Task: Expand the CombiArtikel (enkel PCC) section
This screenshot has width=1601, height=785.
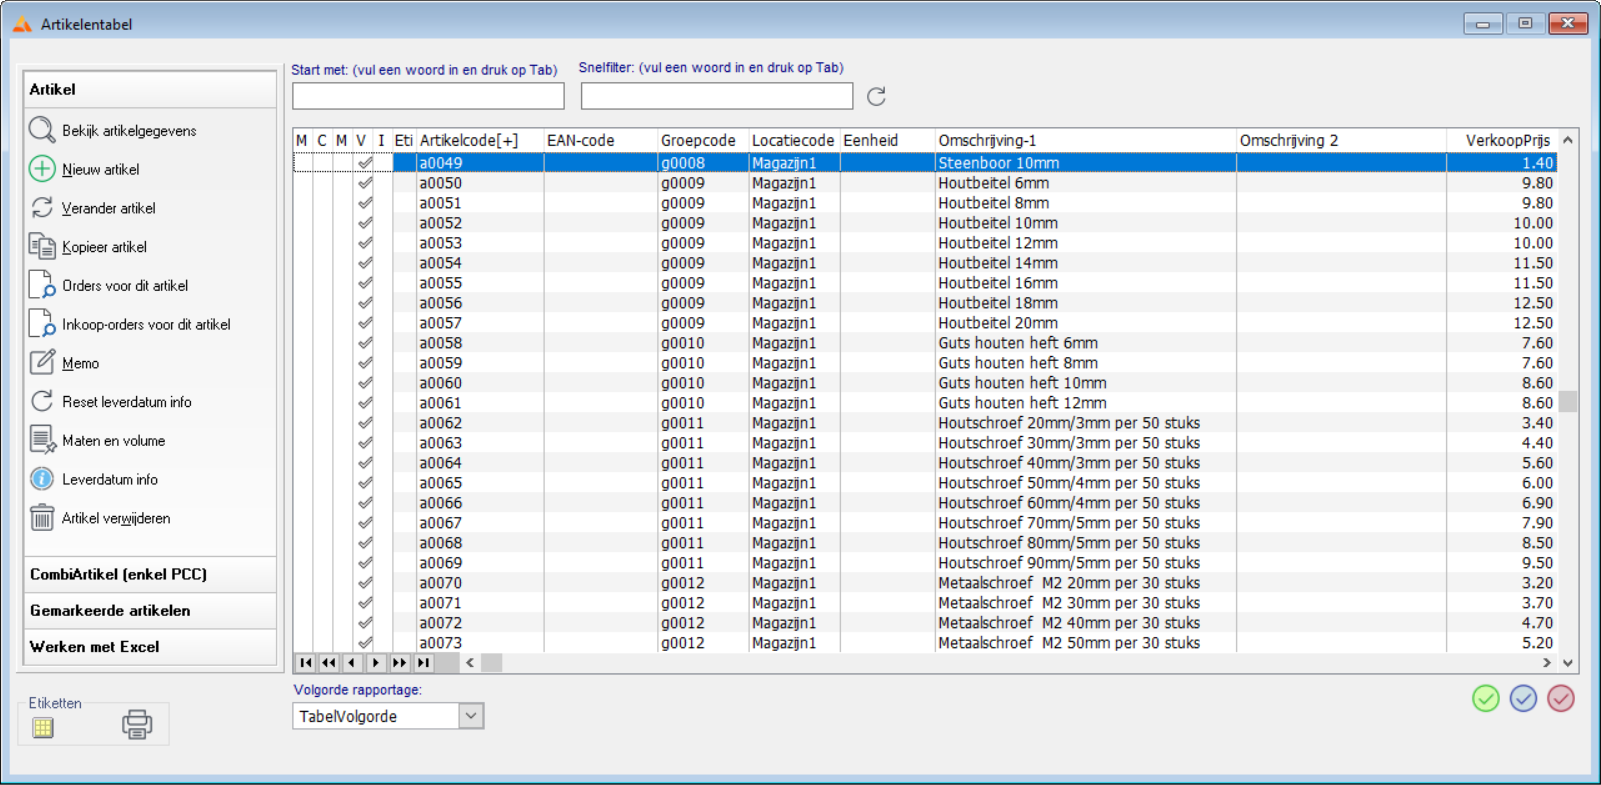Action: point(150,574)
